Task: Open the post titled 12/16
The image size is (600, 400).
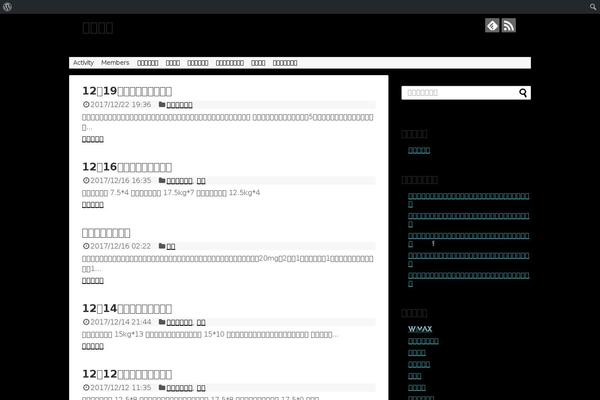Action: (127, 167)
